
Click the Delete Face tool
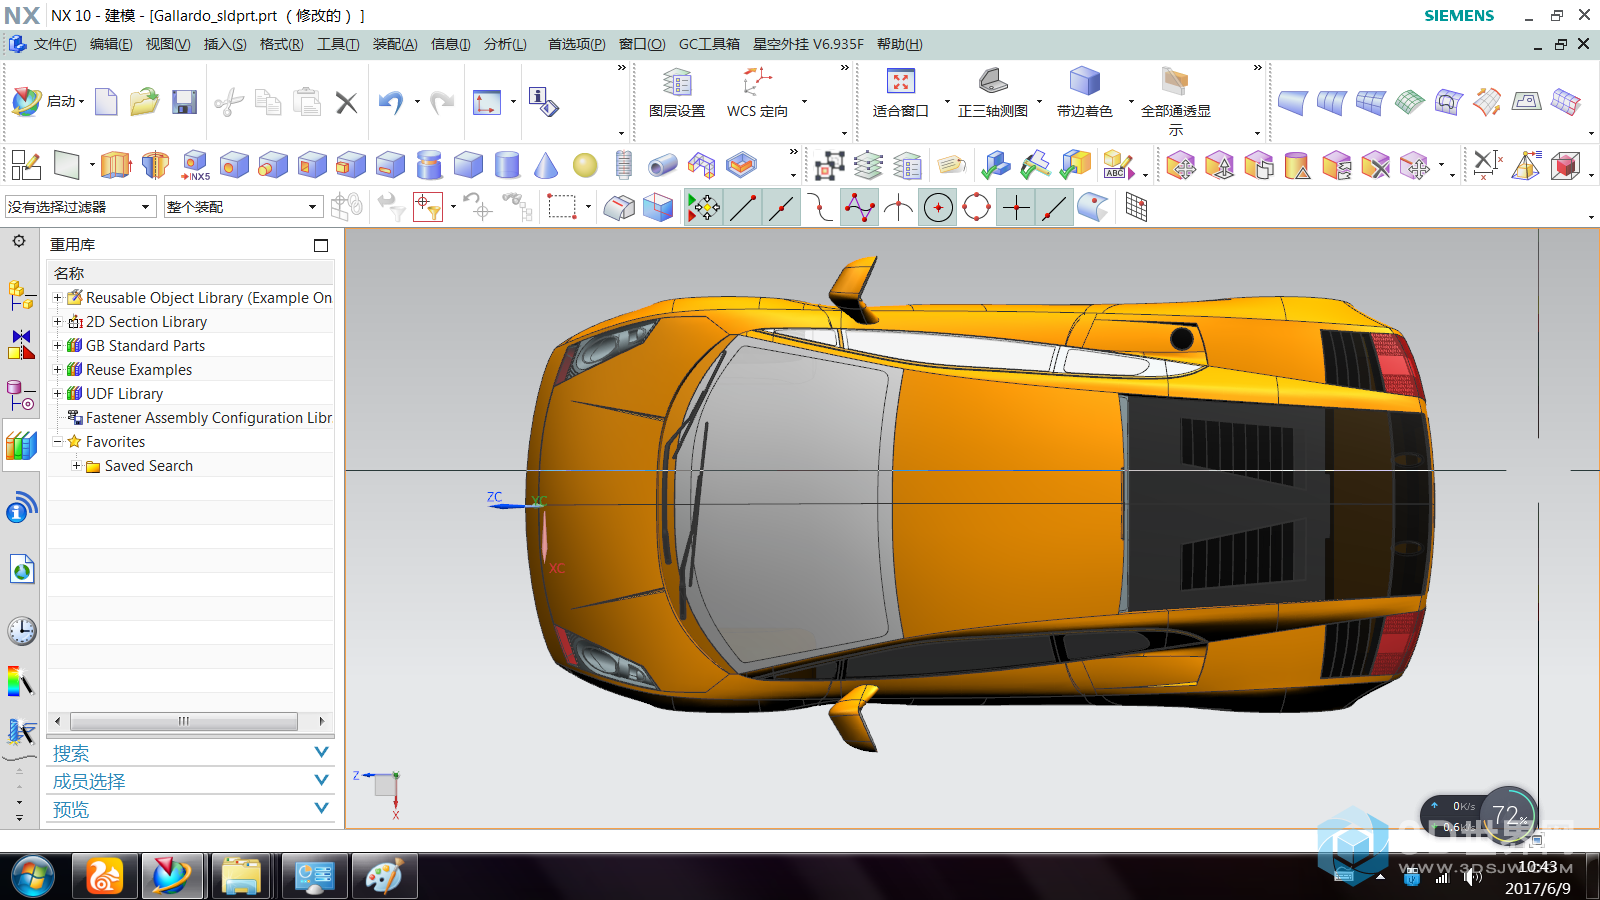click(1376, 165)
